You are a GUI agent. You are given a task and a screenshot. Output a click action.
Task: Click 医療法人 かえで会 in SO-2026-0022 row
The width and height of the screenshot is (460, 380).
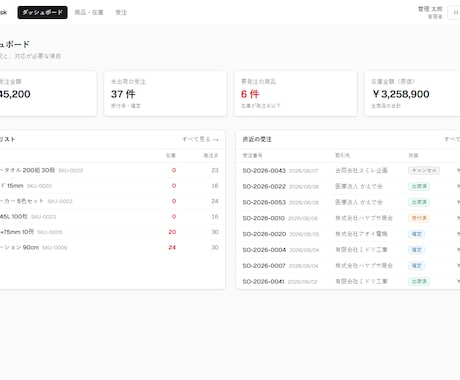(x=359, y=186)
